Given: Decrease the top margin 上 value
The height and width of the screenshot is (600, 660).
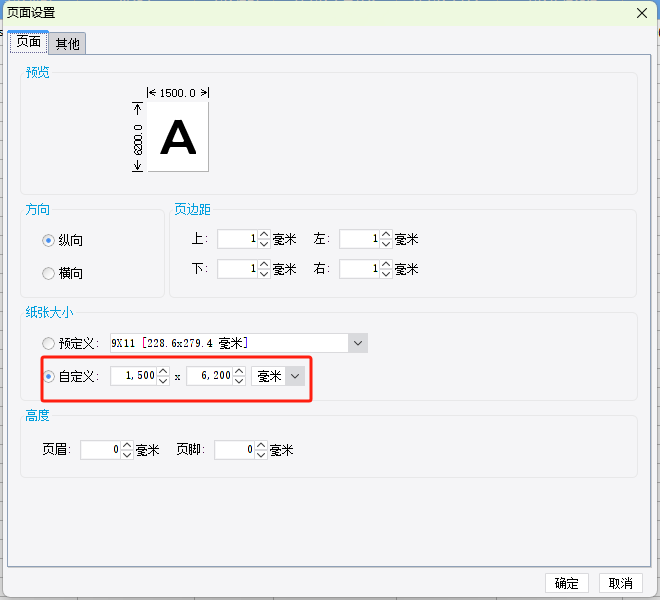Looking at the screenshot, I should (x=264, y=244).
